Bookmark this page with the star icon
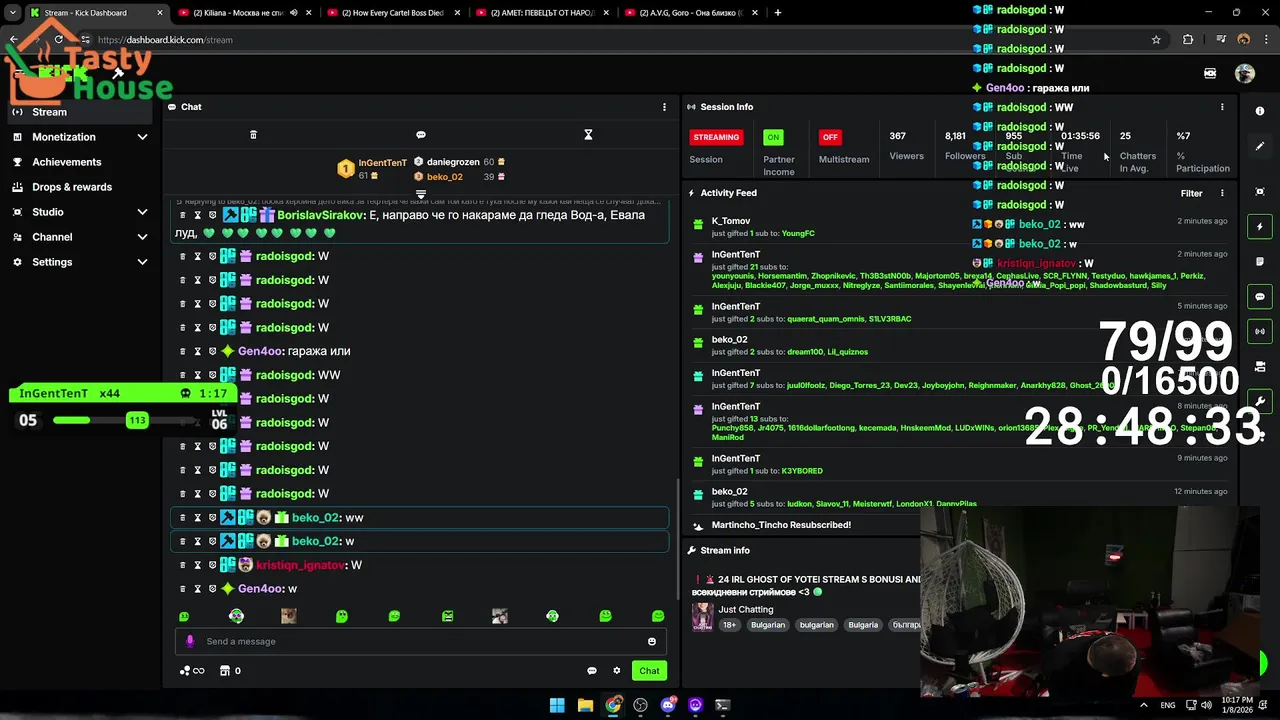The height and width of the screenshot is (720, 1280). pos(1156,40)
